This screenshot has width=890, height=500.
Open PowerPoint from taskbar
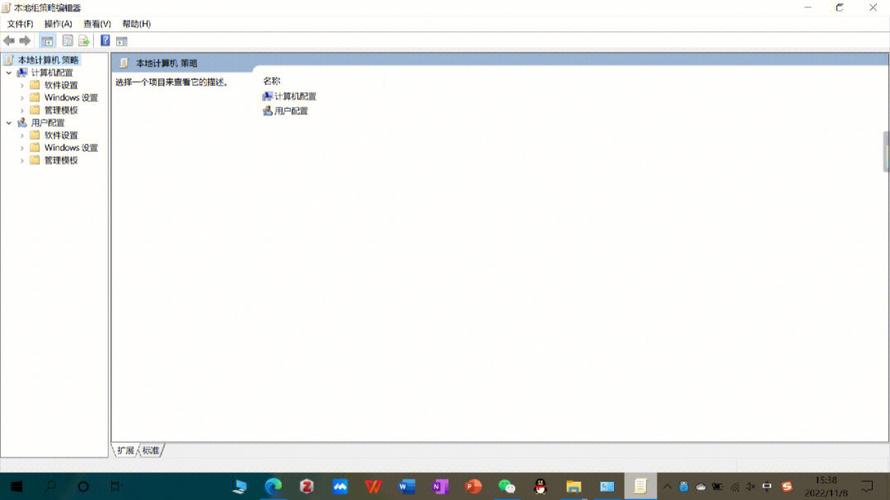[x=473, y=486]
